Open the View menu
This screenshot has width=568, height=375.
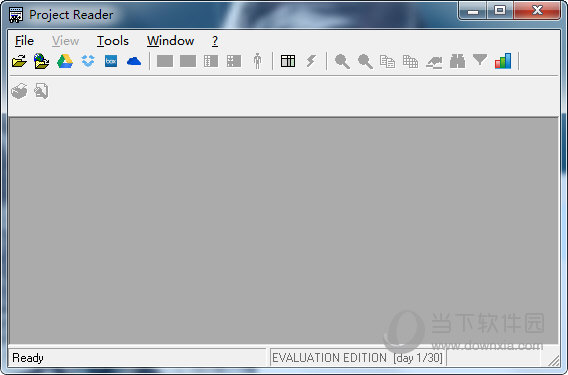coord(65,41)
